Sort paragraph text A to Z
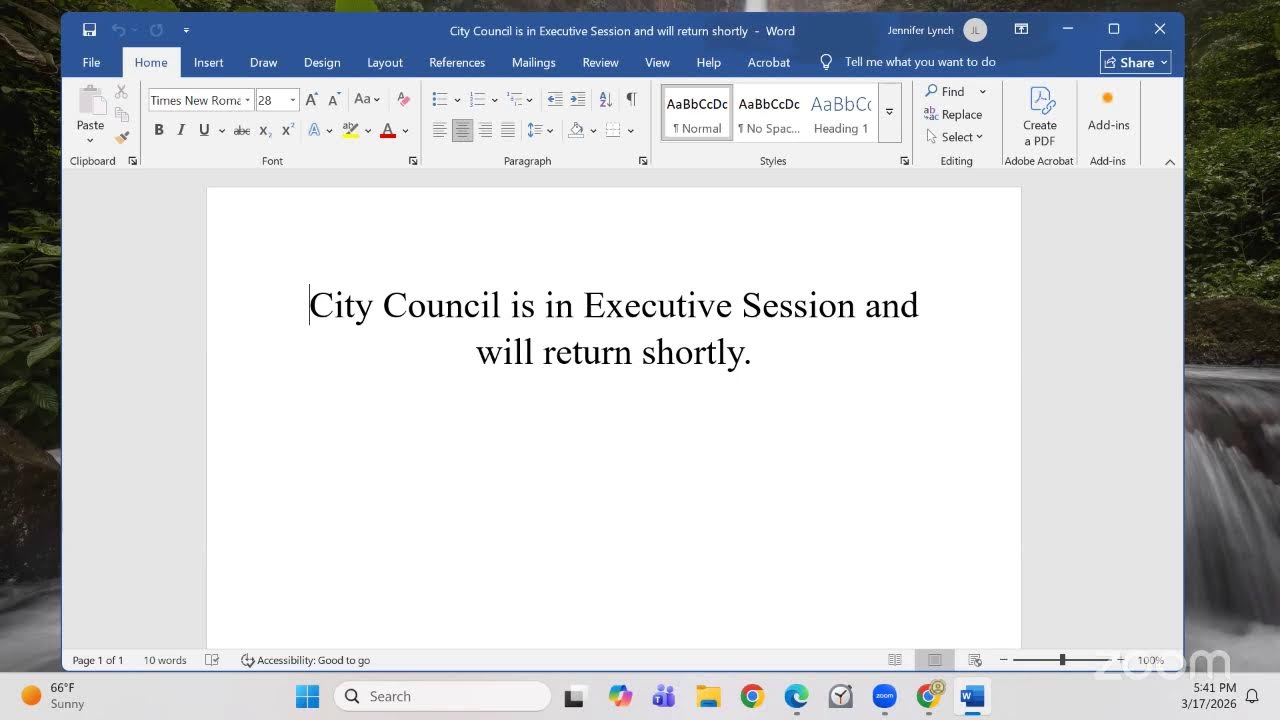Screen dimensions: 1280x720 [x=605, y=100]
